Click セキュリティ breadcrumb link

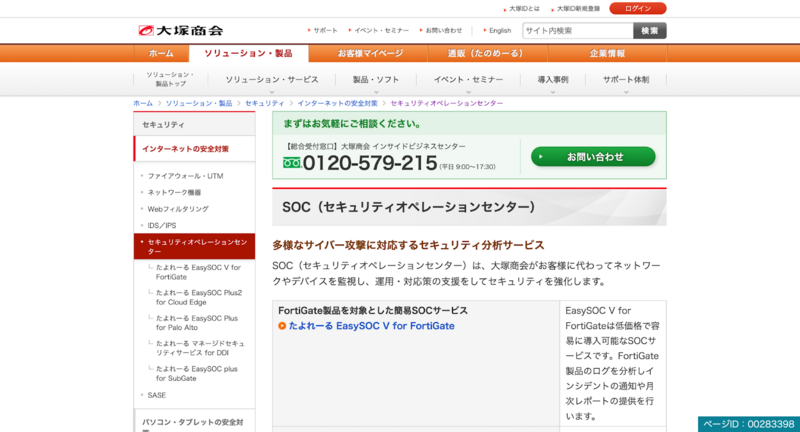click(265, 103)
